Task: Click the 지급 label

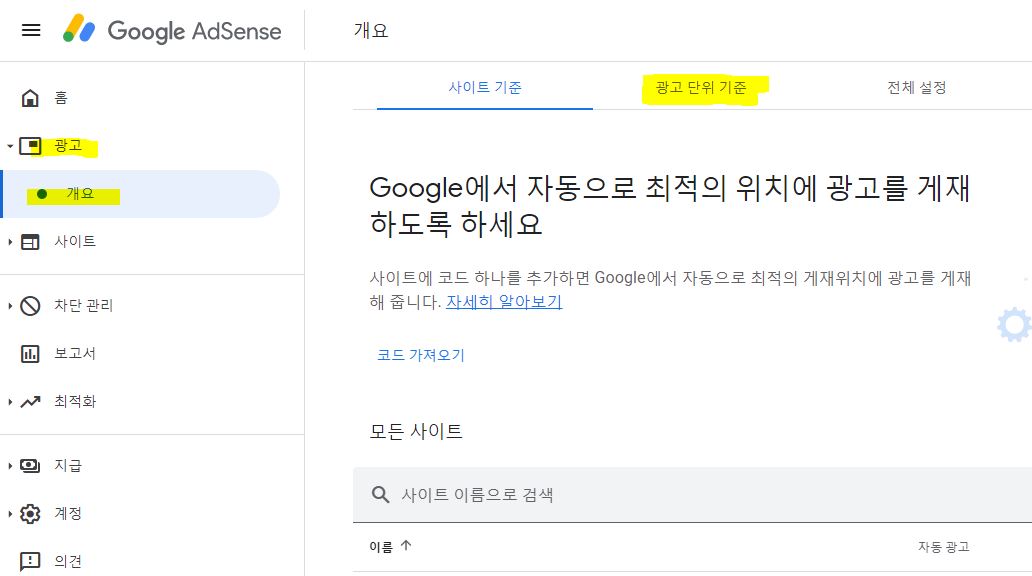Action: (68, 465)
